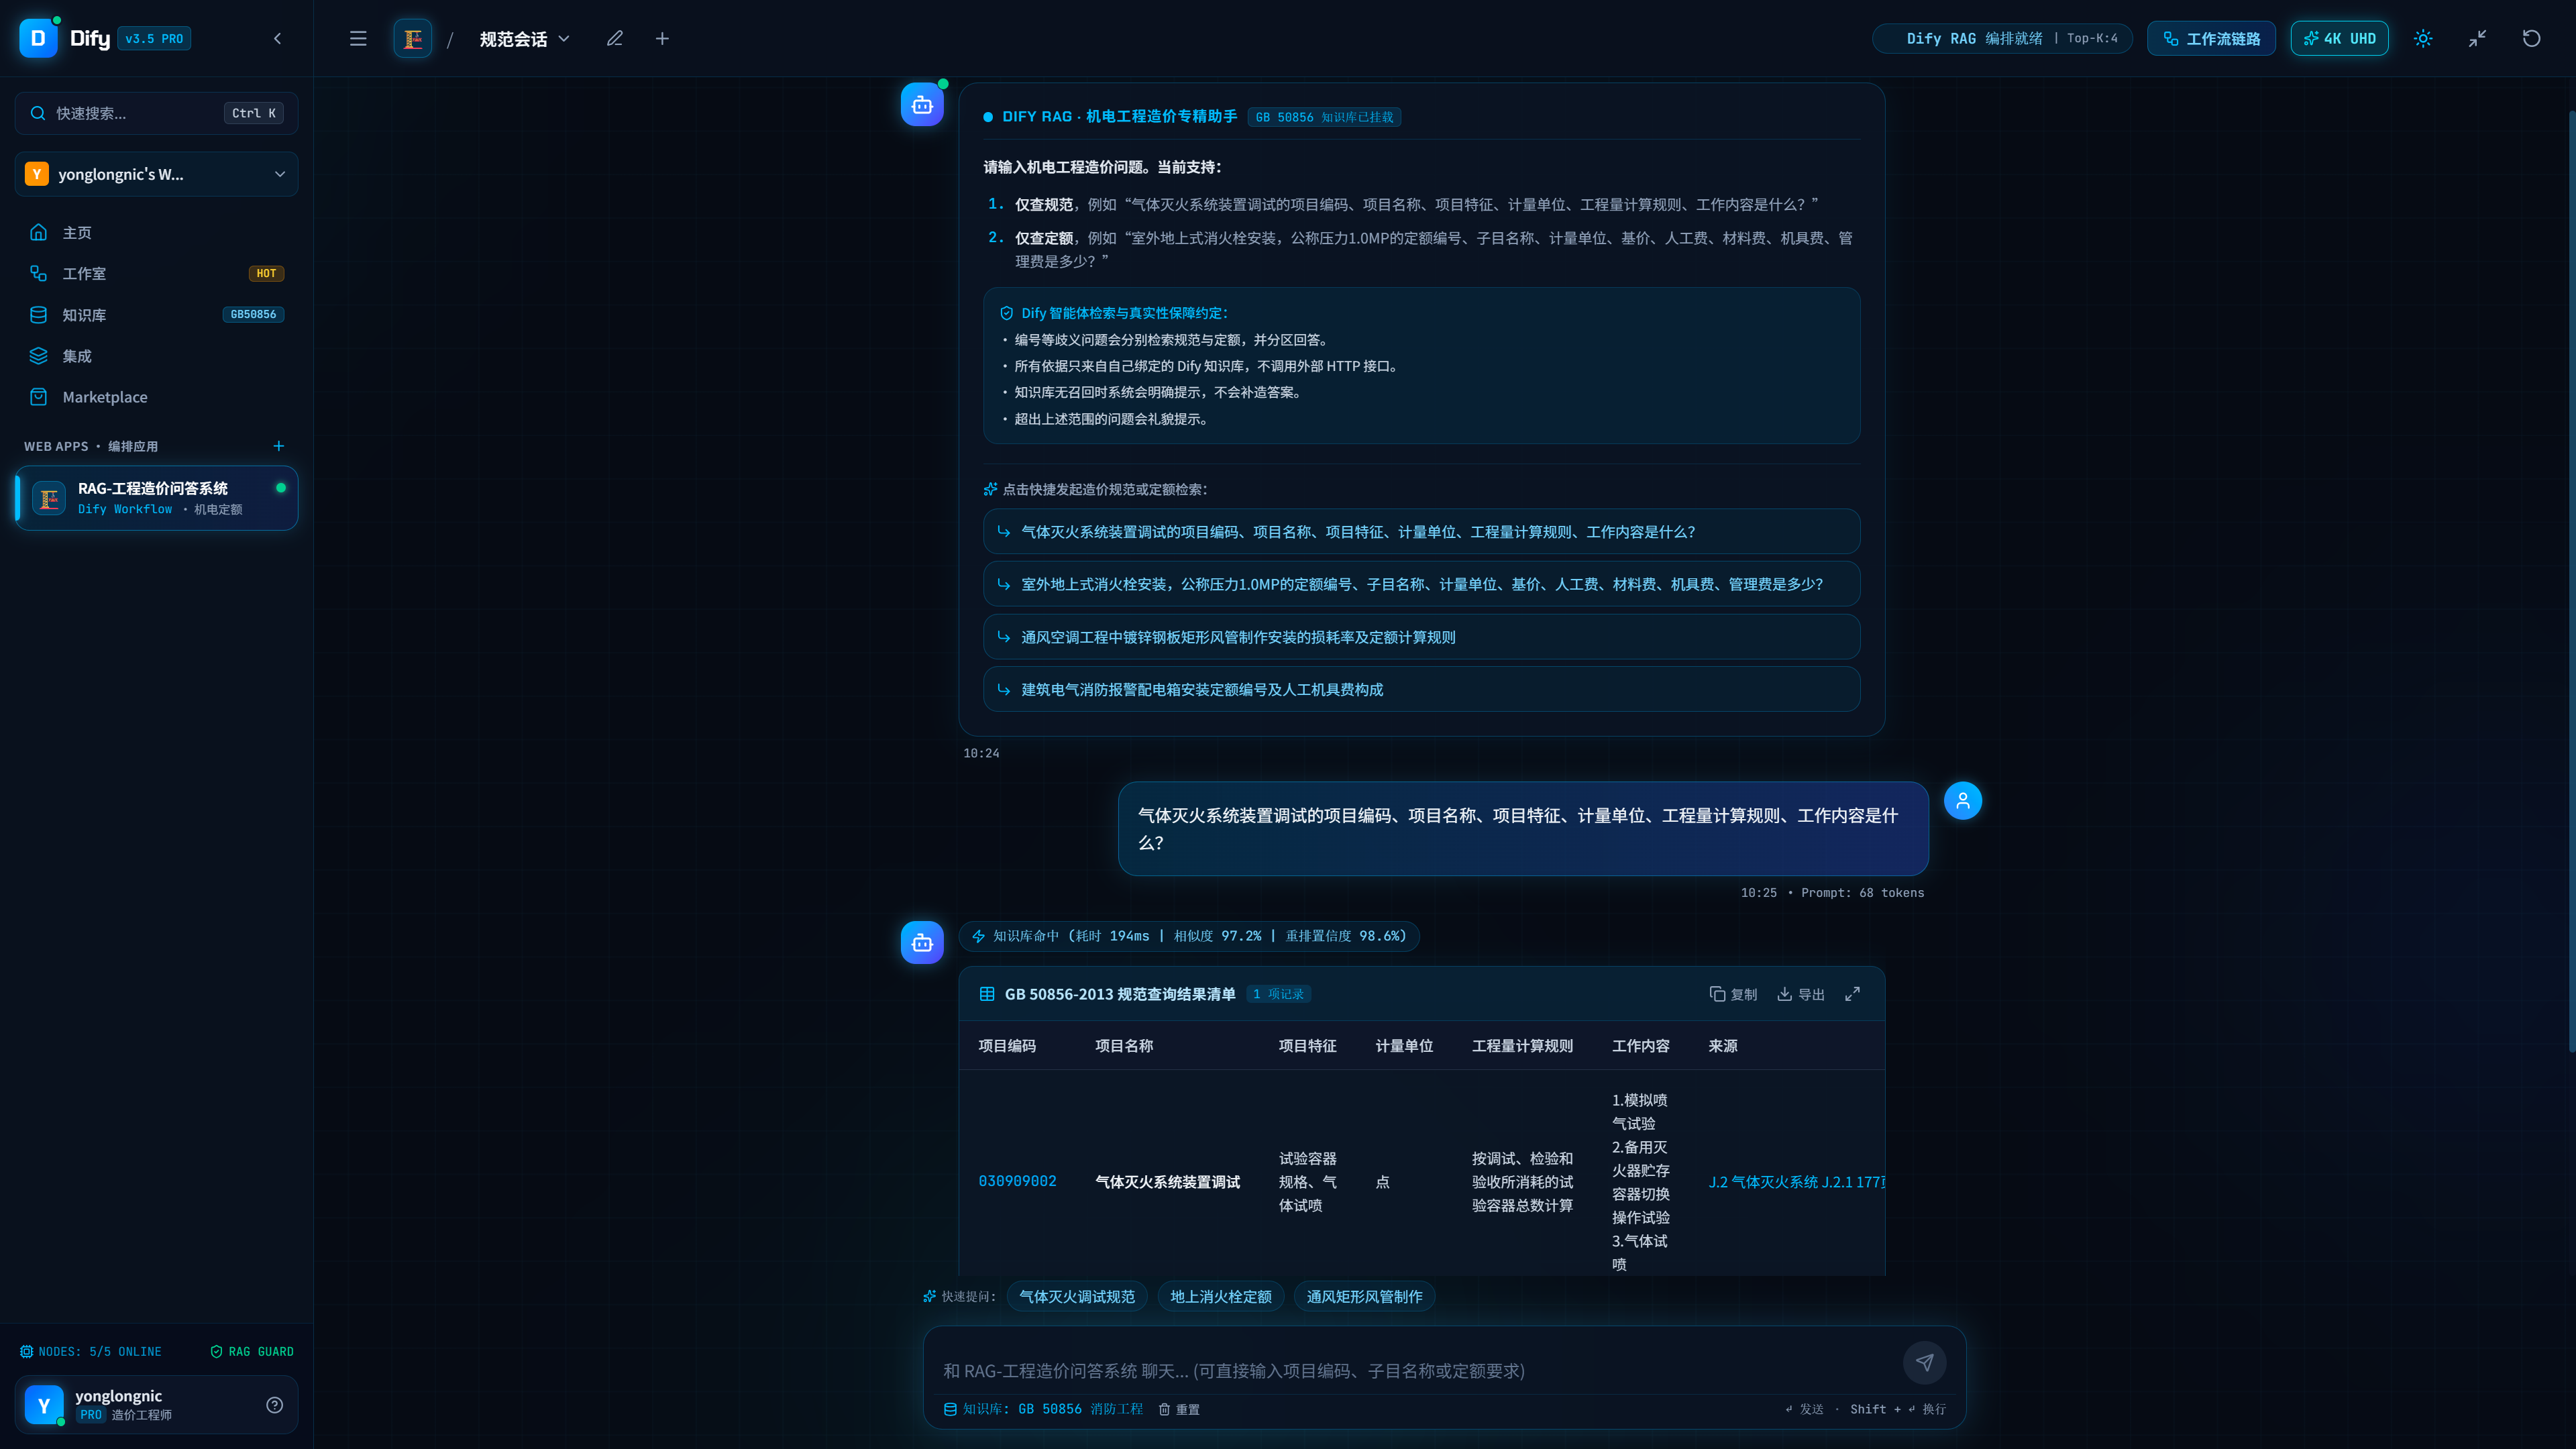The height and width of the screenshot is (1449, 2576).
Task: Click the yonglongnic user avatar
Action: 44,1405
